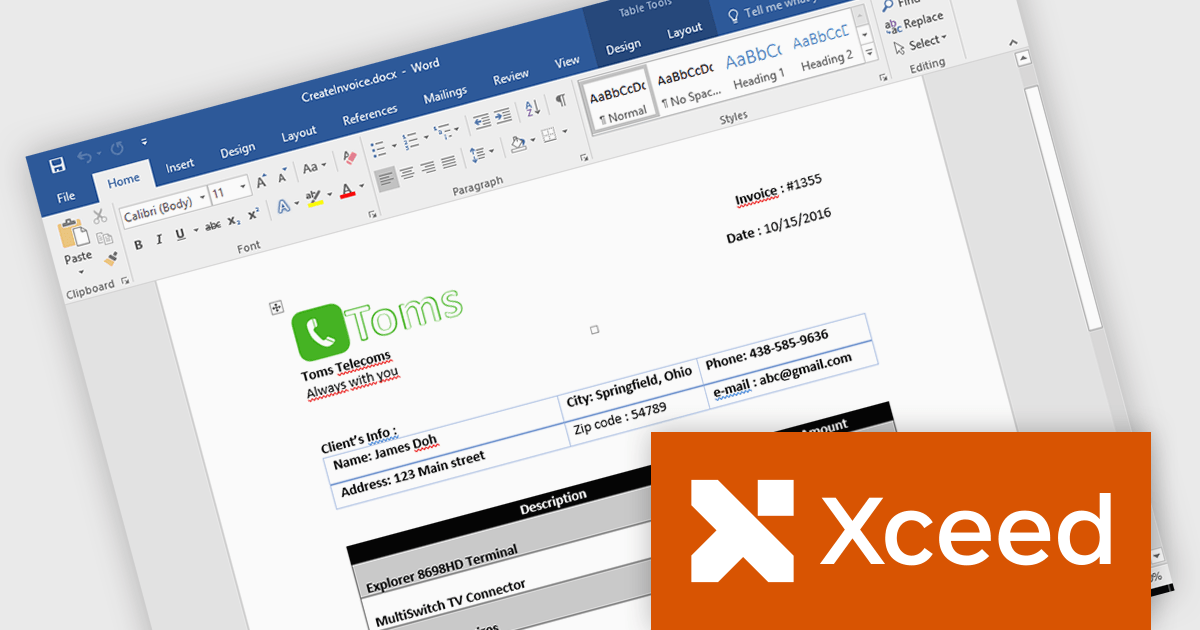Toggle Strikethrough formatting
The height and width of the screenshot is (630, 1200).
212,226
